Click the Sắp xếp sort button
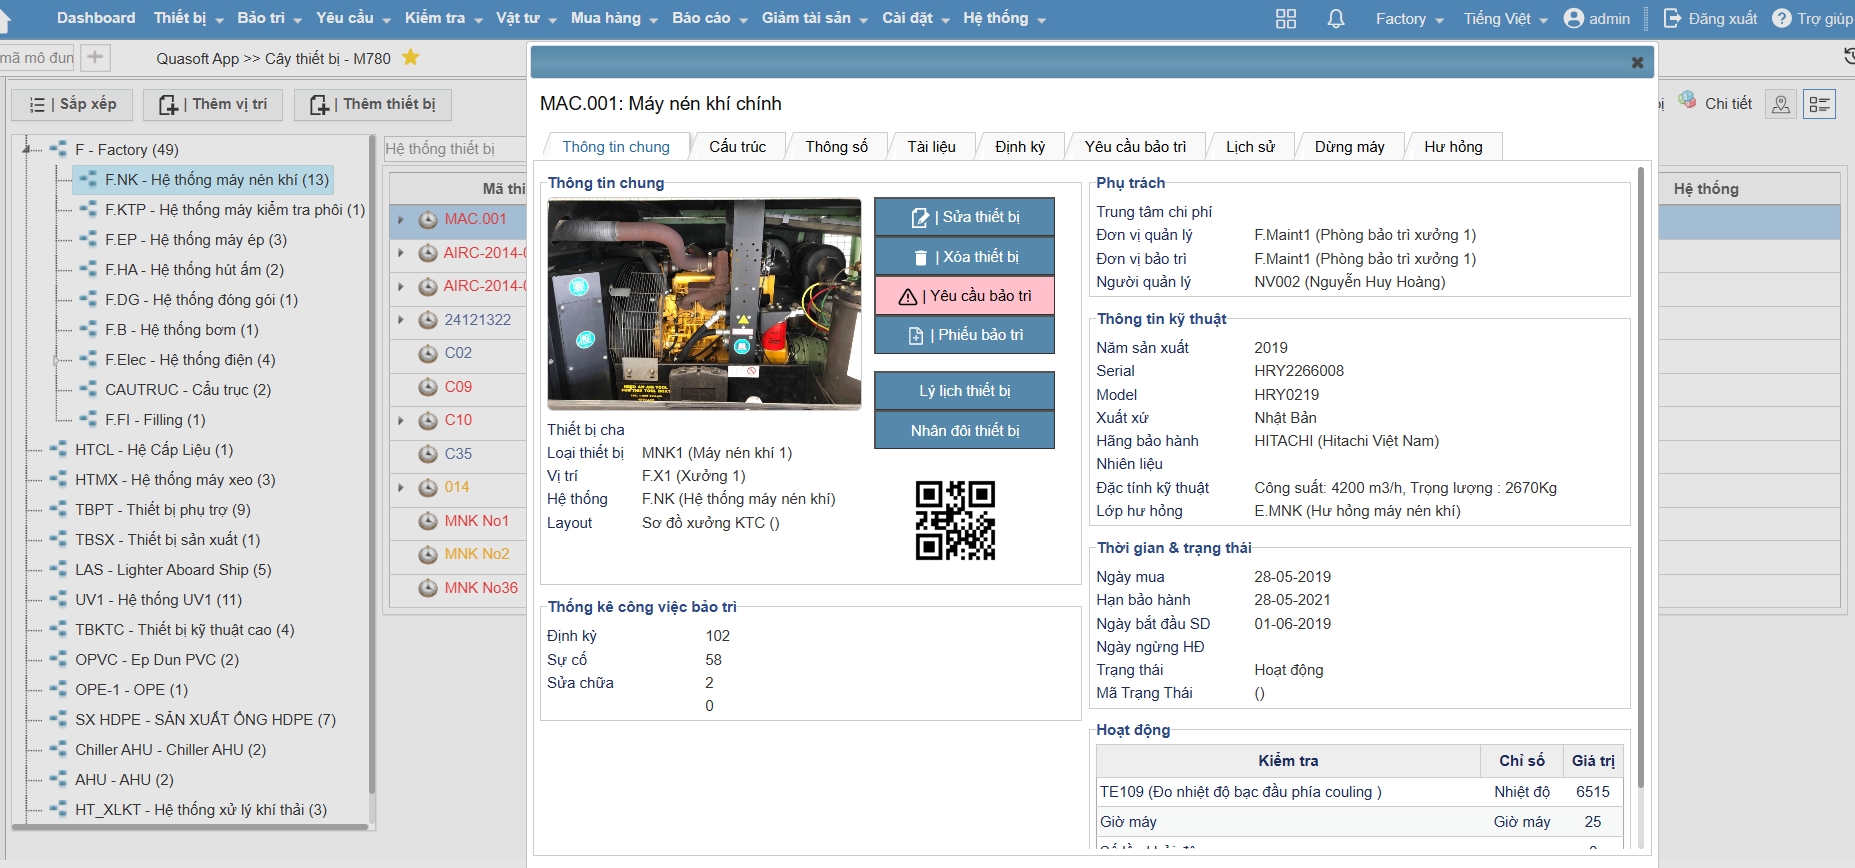 click(72, 104)
